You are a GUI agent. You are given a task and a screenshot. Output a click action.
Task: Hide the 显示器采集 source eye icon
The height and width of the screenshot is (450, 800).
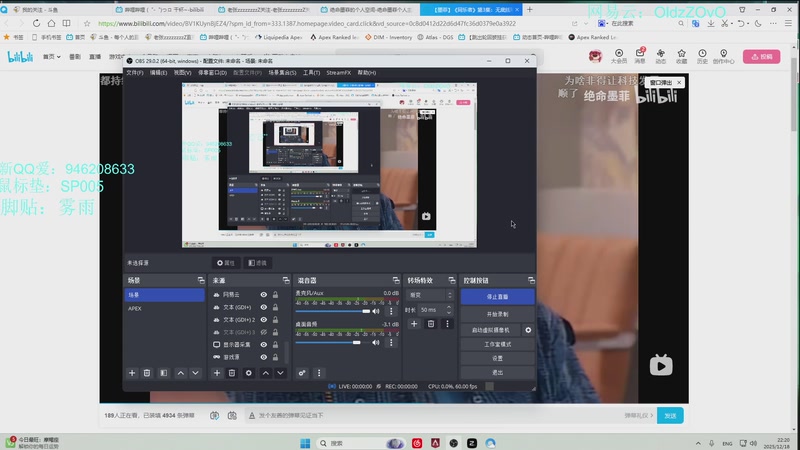(264, 344)
